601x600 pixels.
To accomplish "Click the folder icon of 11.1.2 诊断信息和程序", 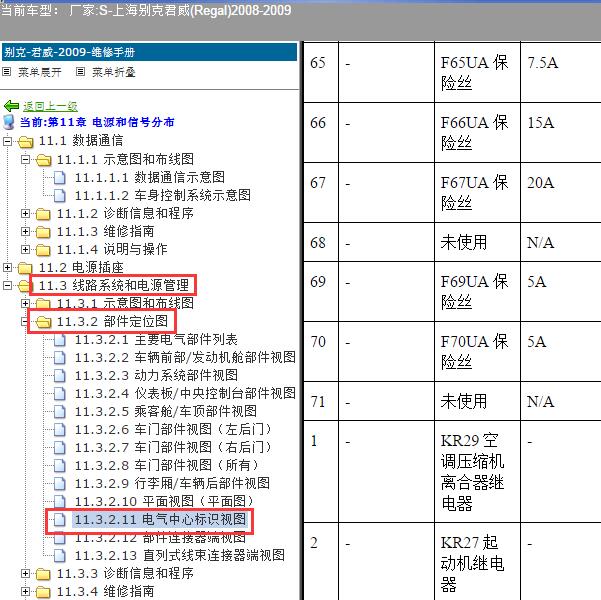I will 43,214.
